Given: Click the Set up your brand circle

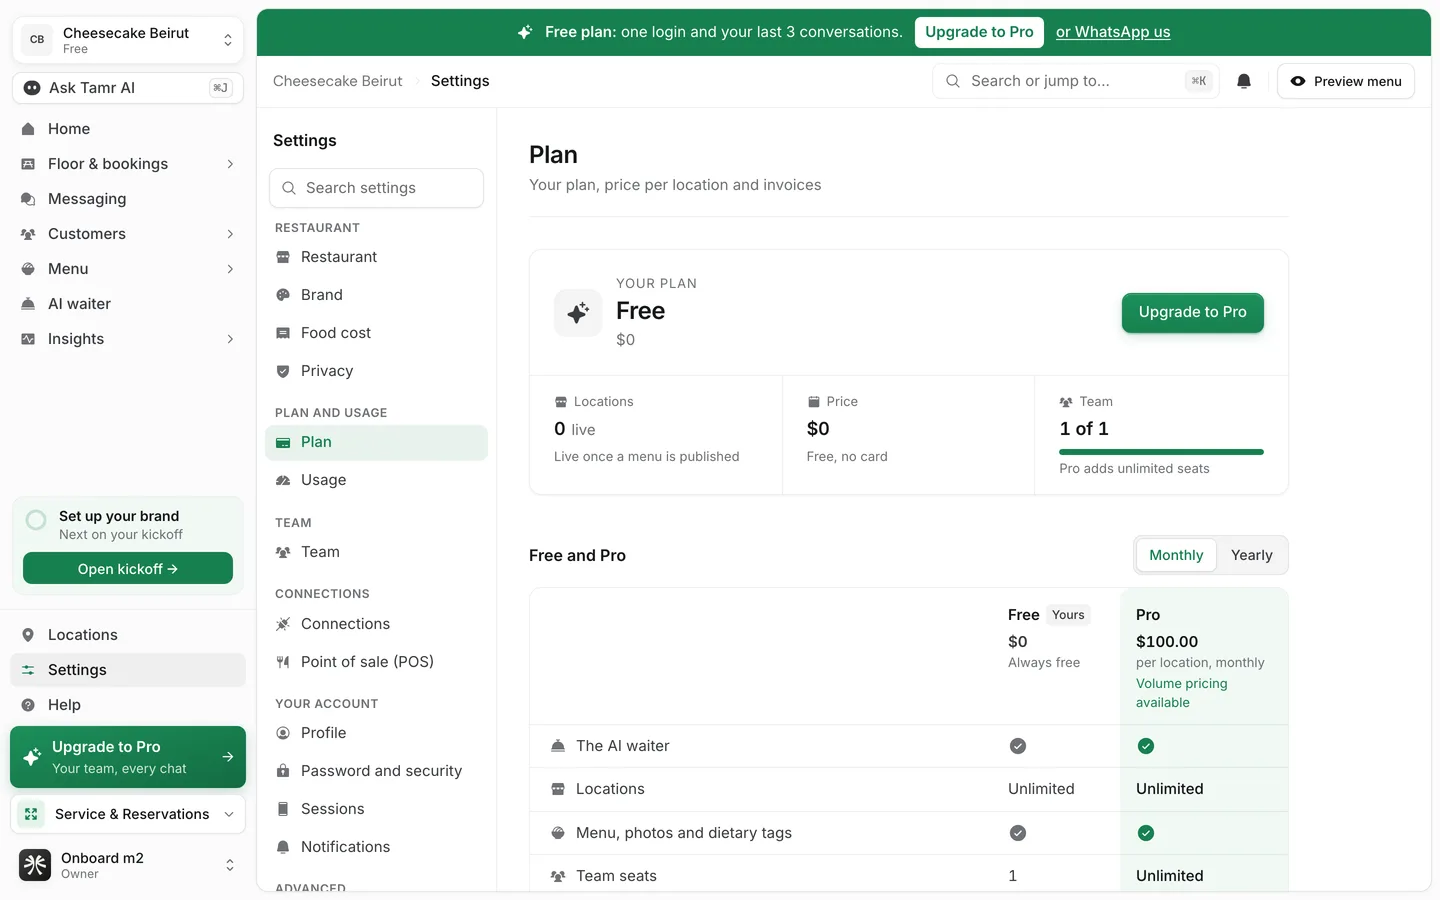Looking at the screenshot, I should click(36, 520).
